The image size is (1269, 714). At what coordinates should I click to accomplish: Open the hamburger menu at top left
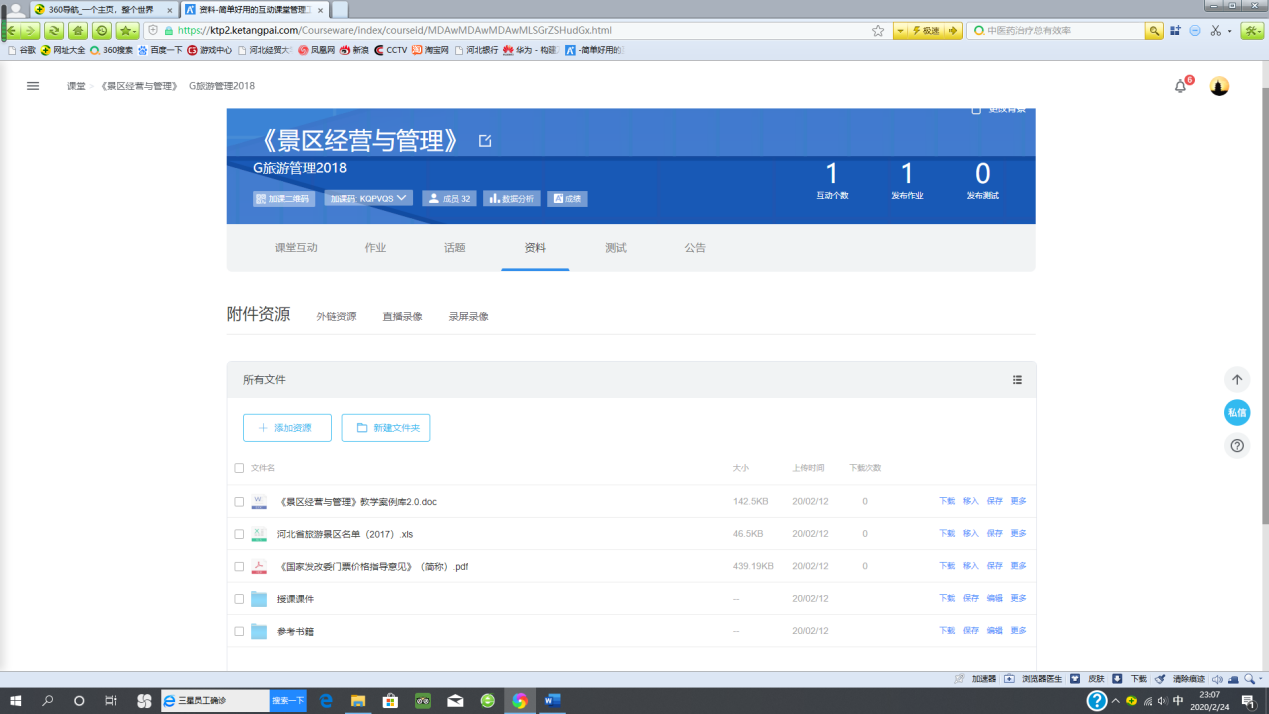click(33, 86)
